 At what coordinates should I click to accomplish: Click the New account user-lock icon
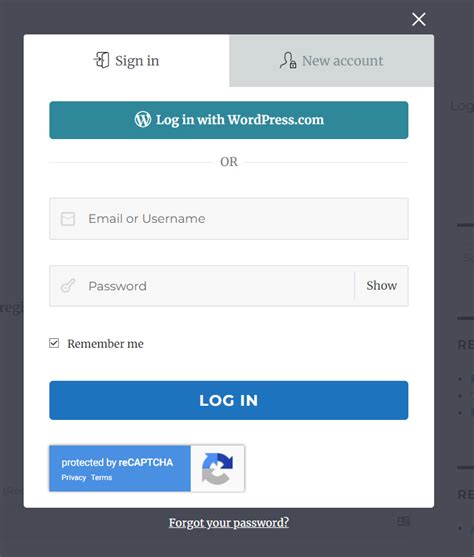(x=288, y=60)
